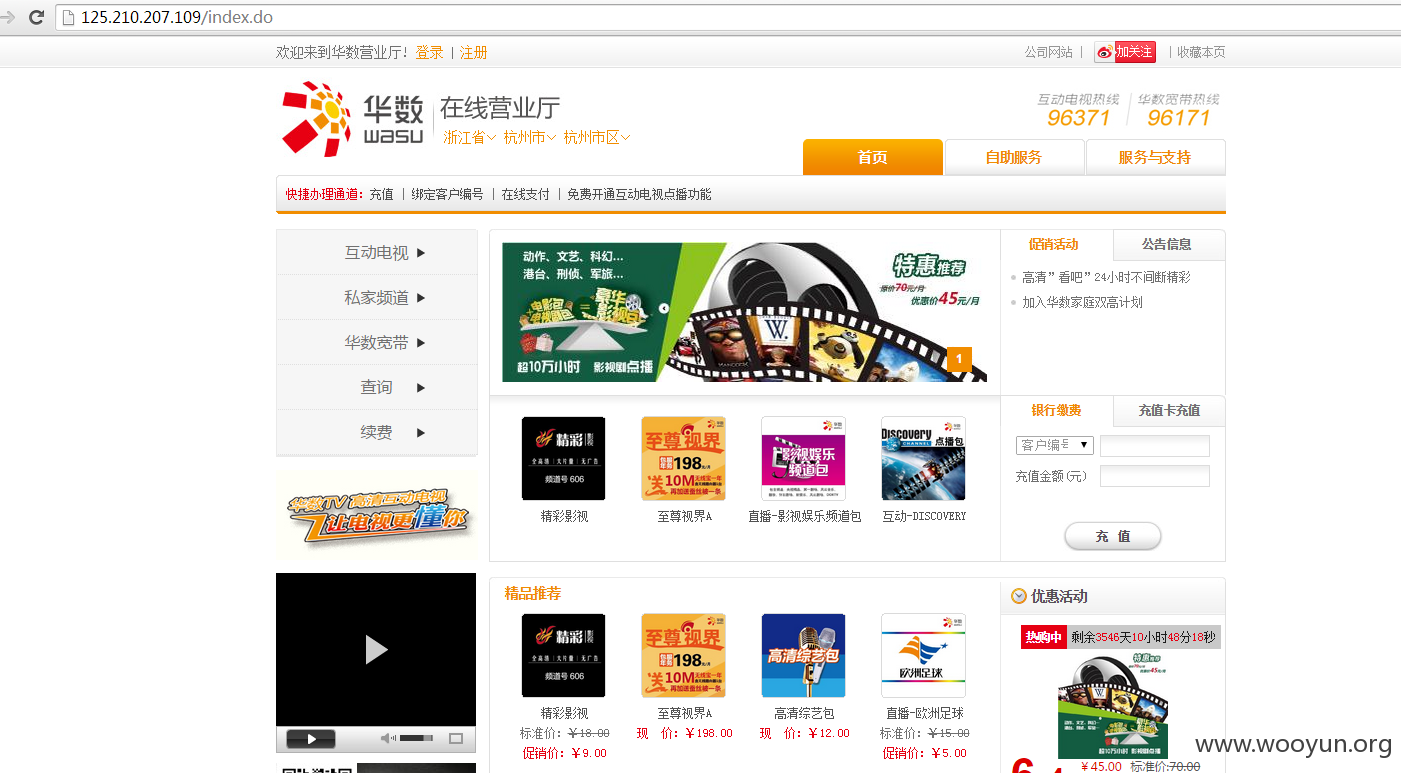Expand the 浙江省 province dropdown
This screenshot has height=773, width=1401.
tap(470, 137)
